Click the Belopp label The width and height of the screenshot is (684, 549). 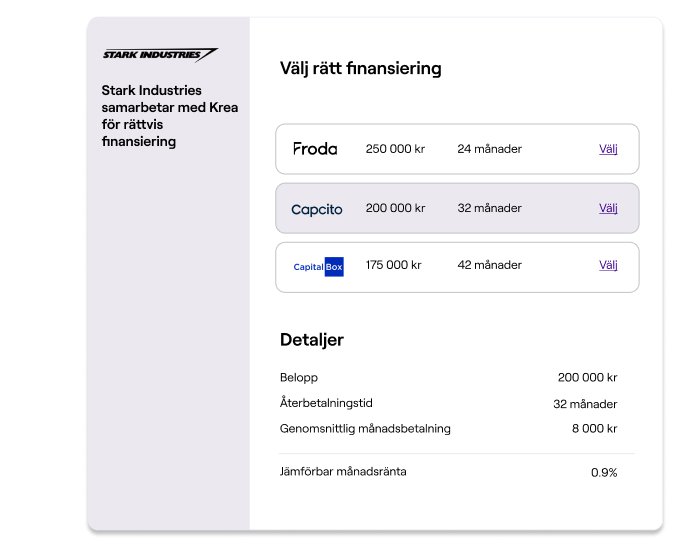point(299,378)
